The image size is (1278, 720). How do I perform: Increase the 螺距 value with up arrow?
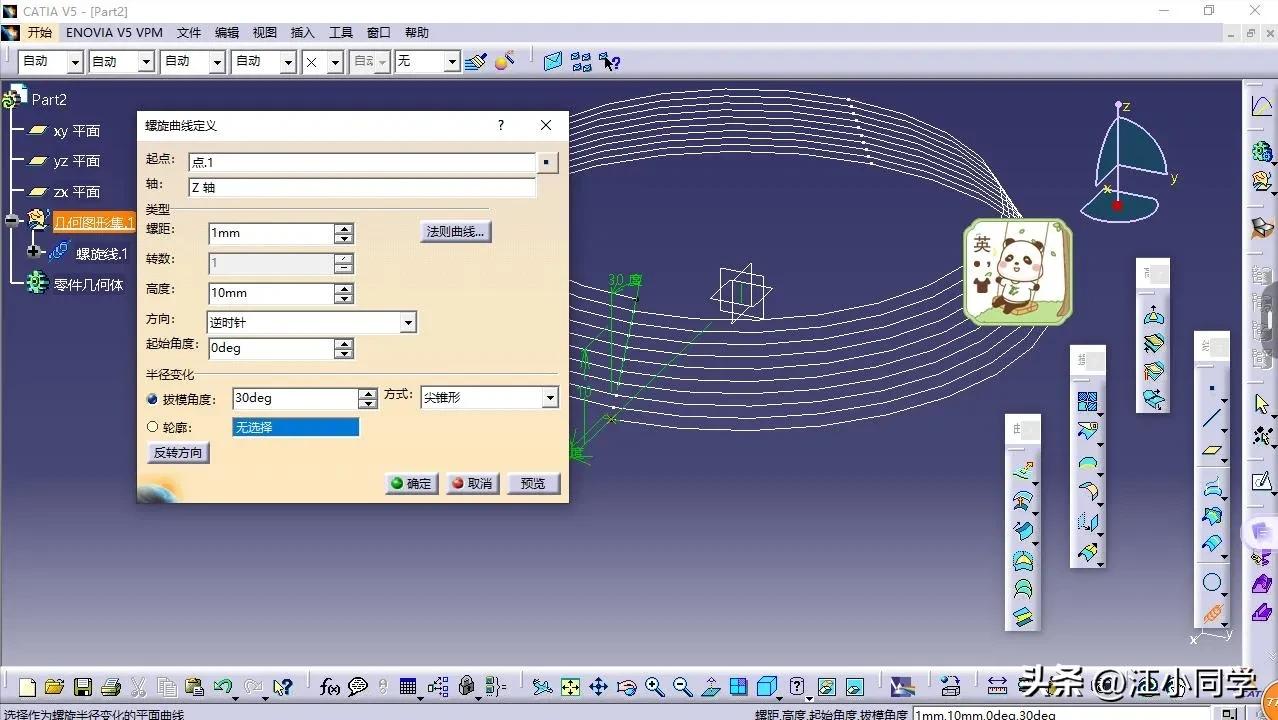[344, 228]
